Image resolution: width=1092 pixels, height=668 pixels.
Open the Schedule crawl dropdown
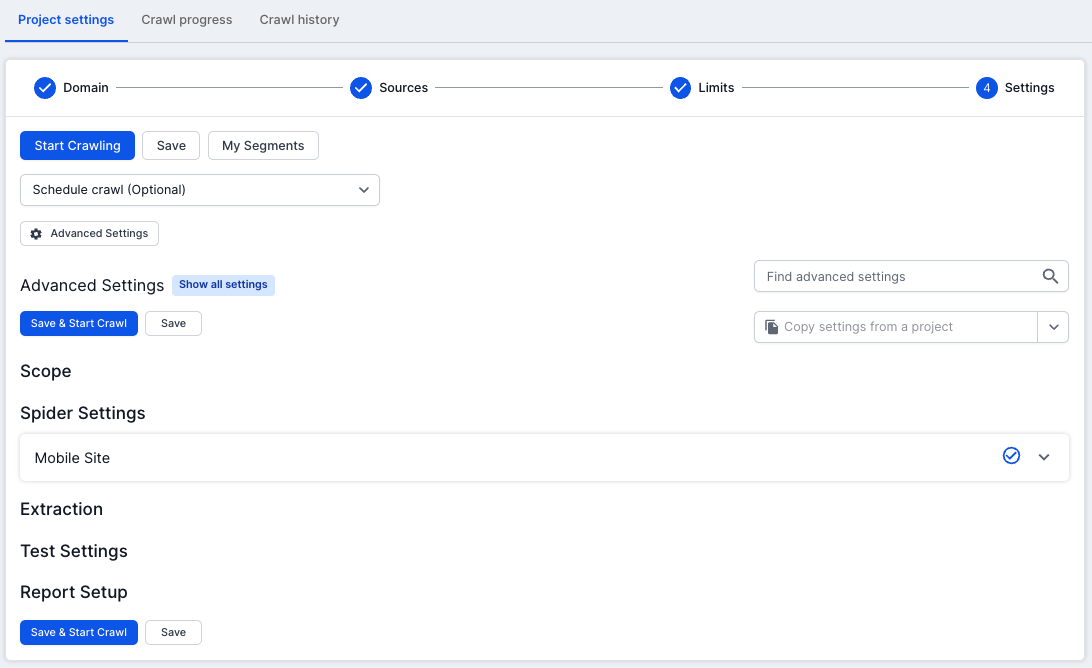pos(200,190)
